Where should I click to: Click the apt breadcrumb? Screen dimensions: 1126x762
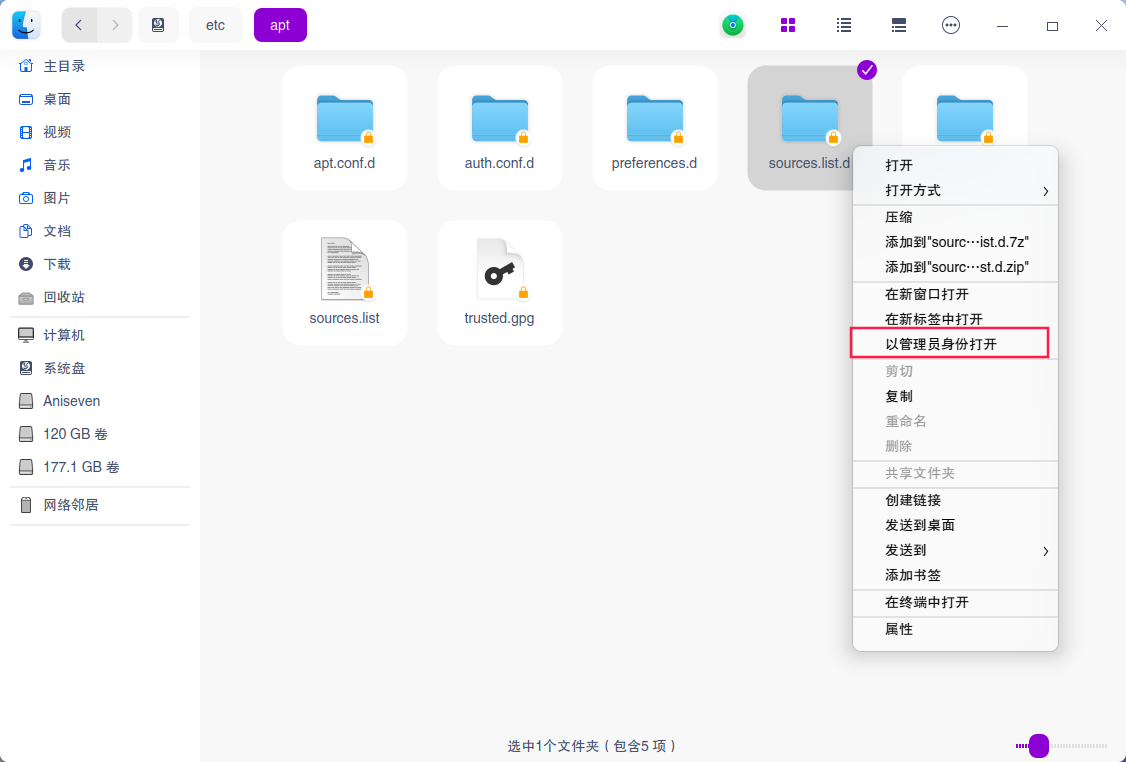(280, 25)
